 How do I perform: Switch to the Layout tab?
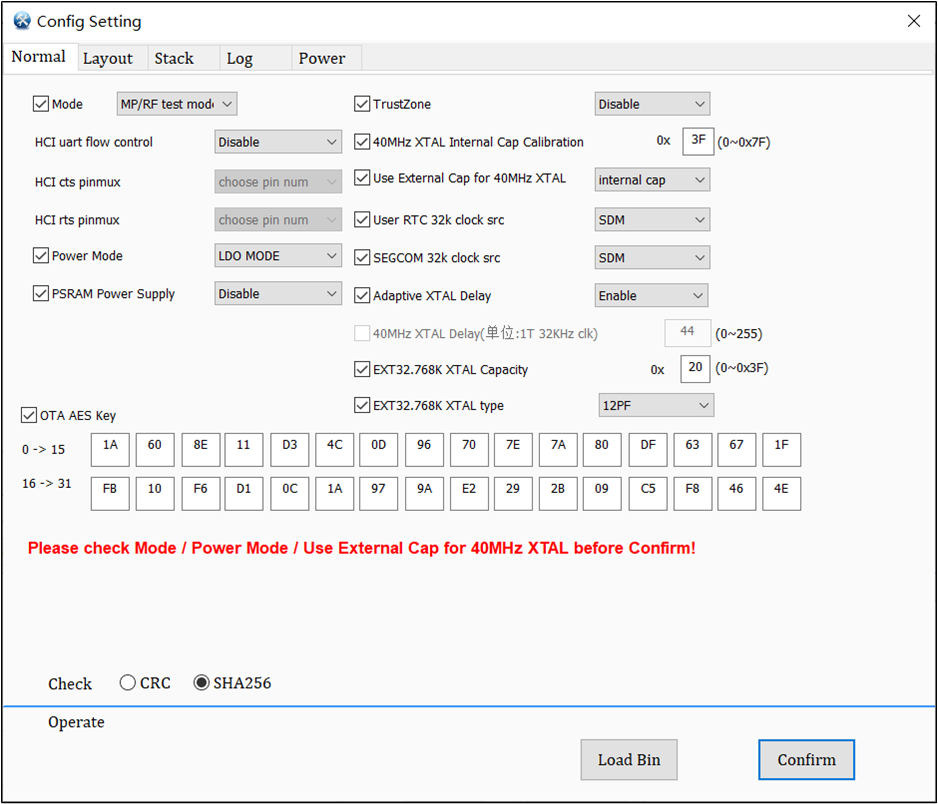(x=108, y=59)
